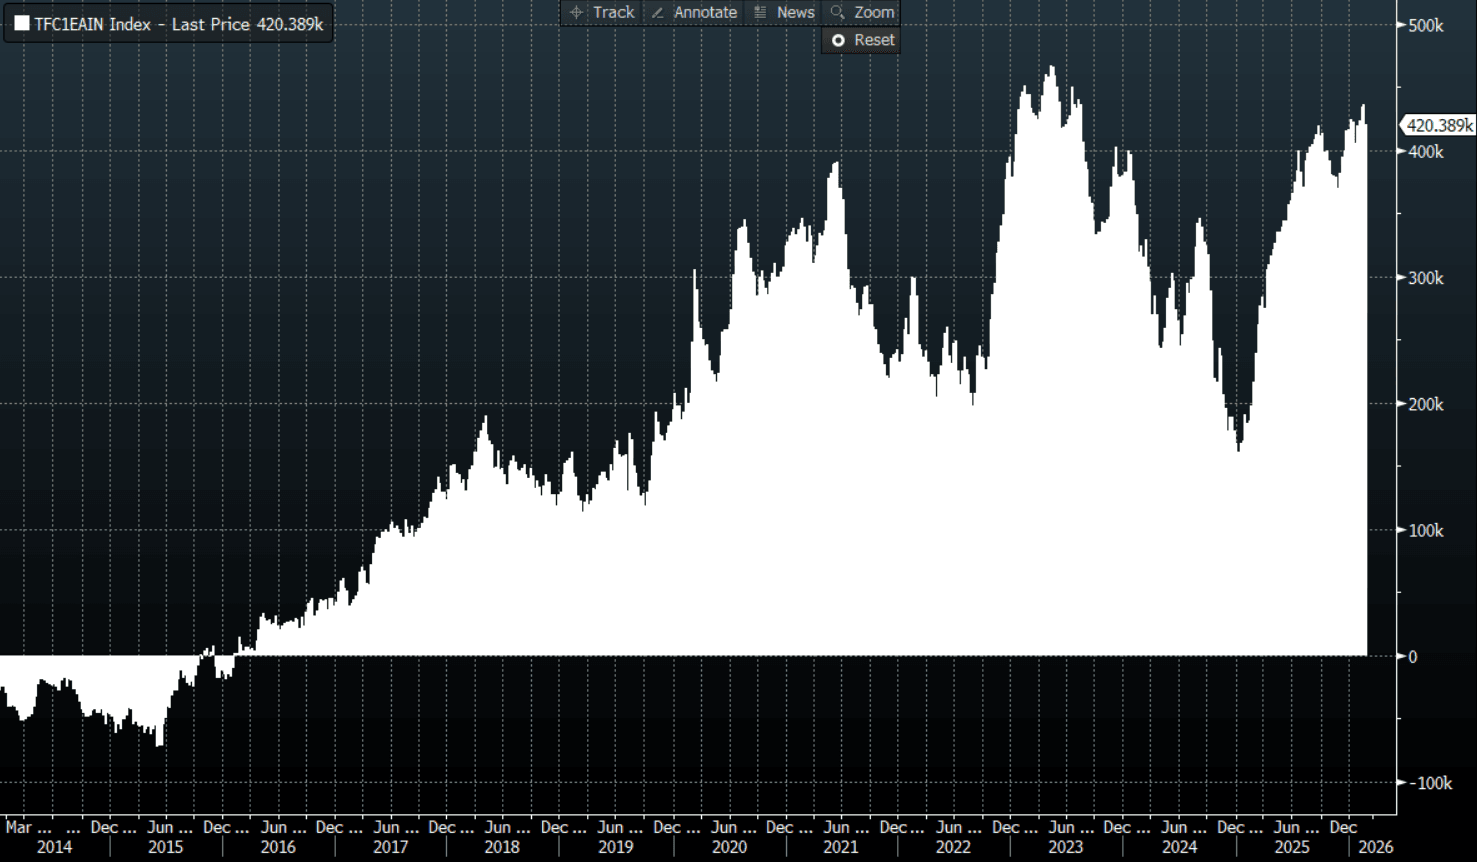Select the Reset radio button
The height and width of the screenshot is (862, 1477).
coord(838,40)
